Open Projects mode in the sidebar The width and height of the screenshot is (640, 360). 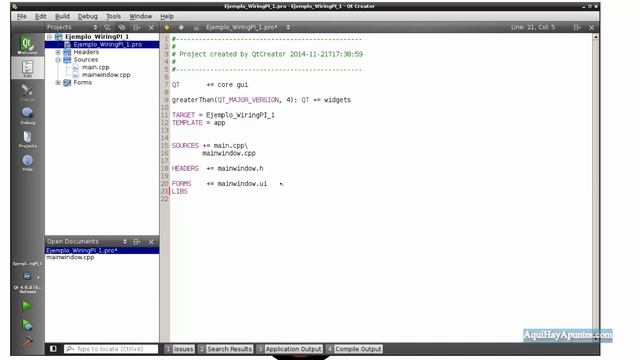[x=27, y=139]
